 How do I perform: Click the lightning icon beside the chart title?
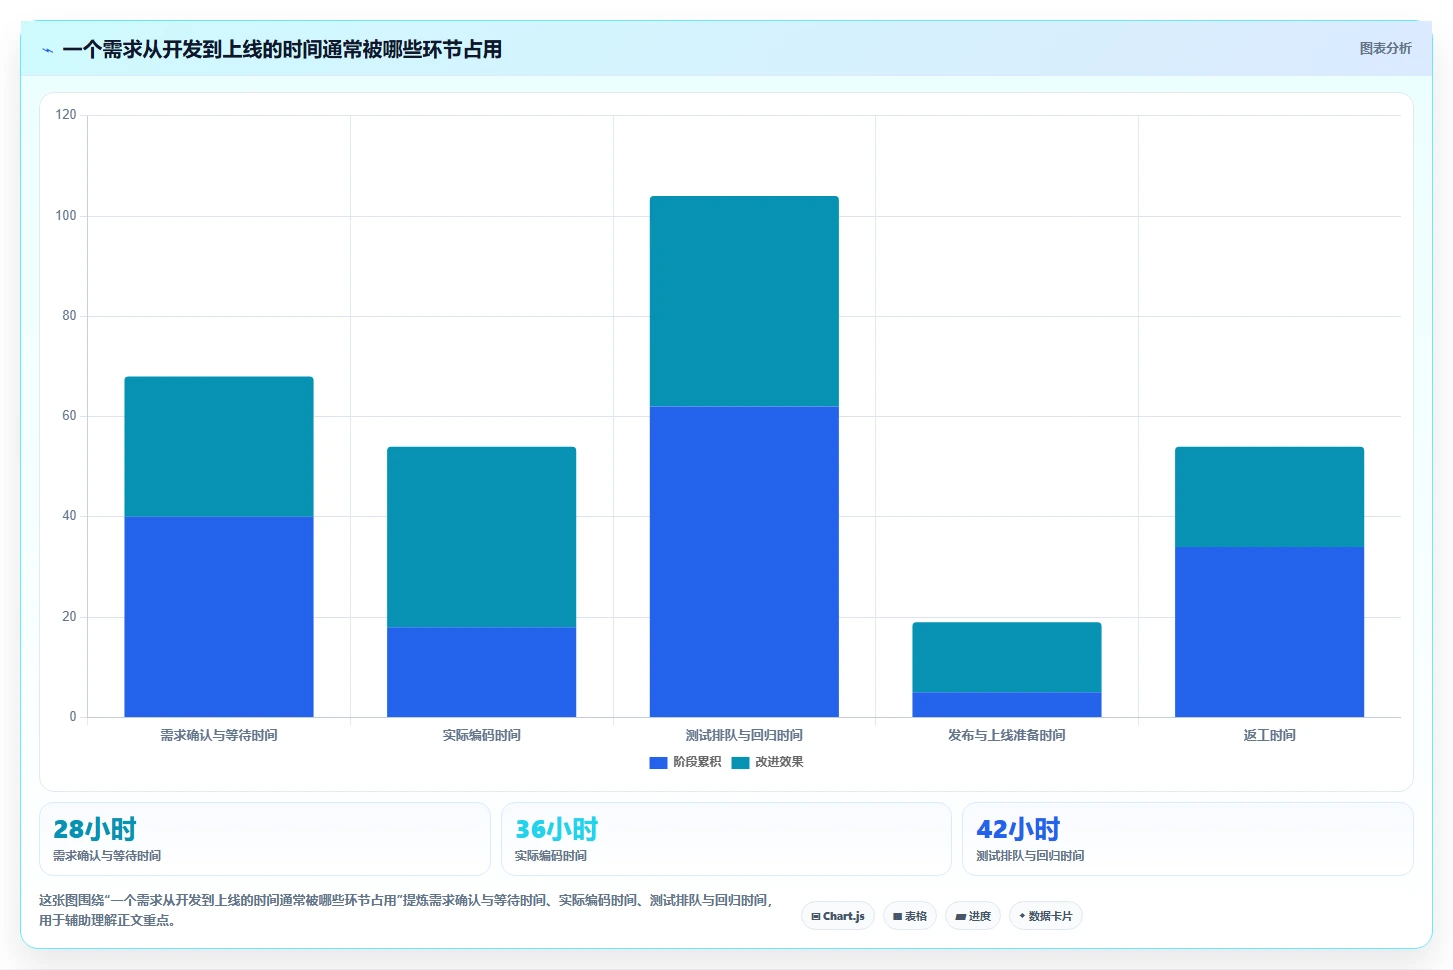[47, 50]
